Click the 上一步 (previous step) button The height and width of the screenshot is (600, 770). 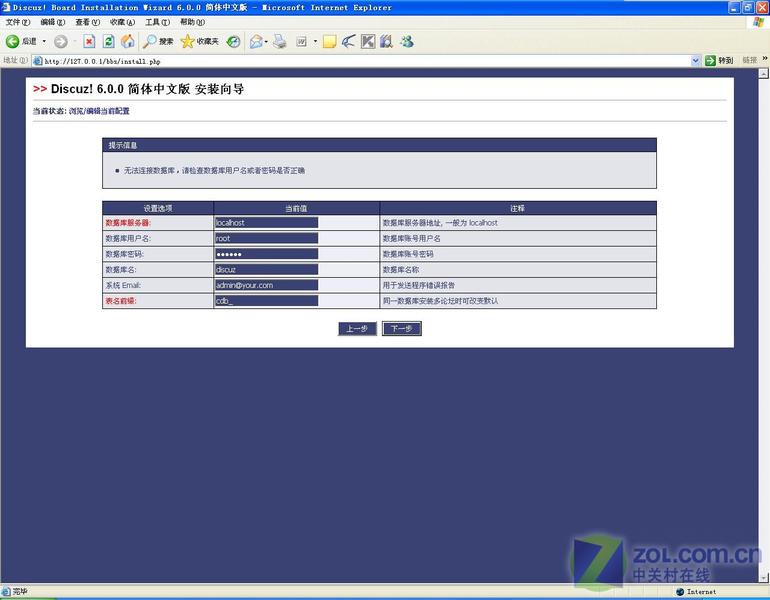[357, 328]
